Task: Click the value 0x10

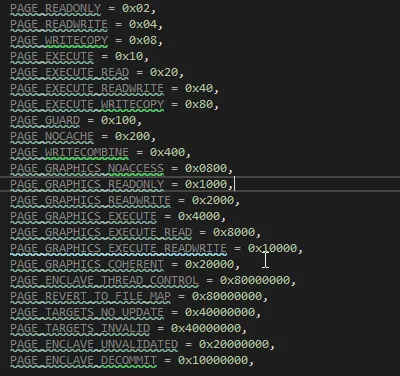Action: pyautogui.click(x=129, y=56)
